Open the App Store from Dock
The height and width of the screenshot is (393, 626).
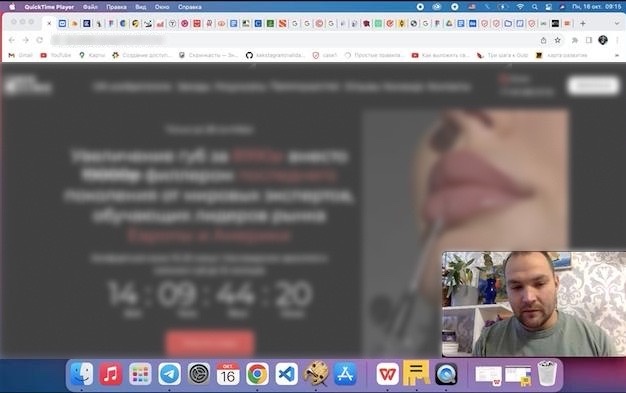click(345, 374)
